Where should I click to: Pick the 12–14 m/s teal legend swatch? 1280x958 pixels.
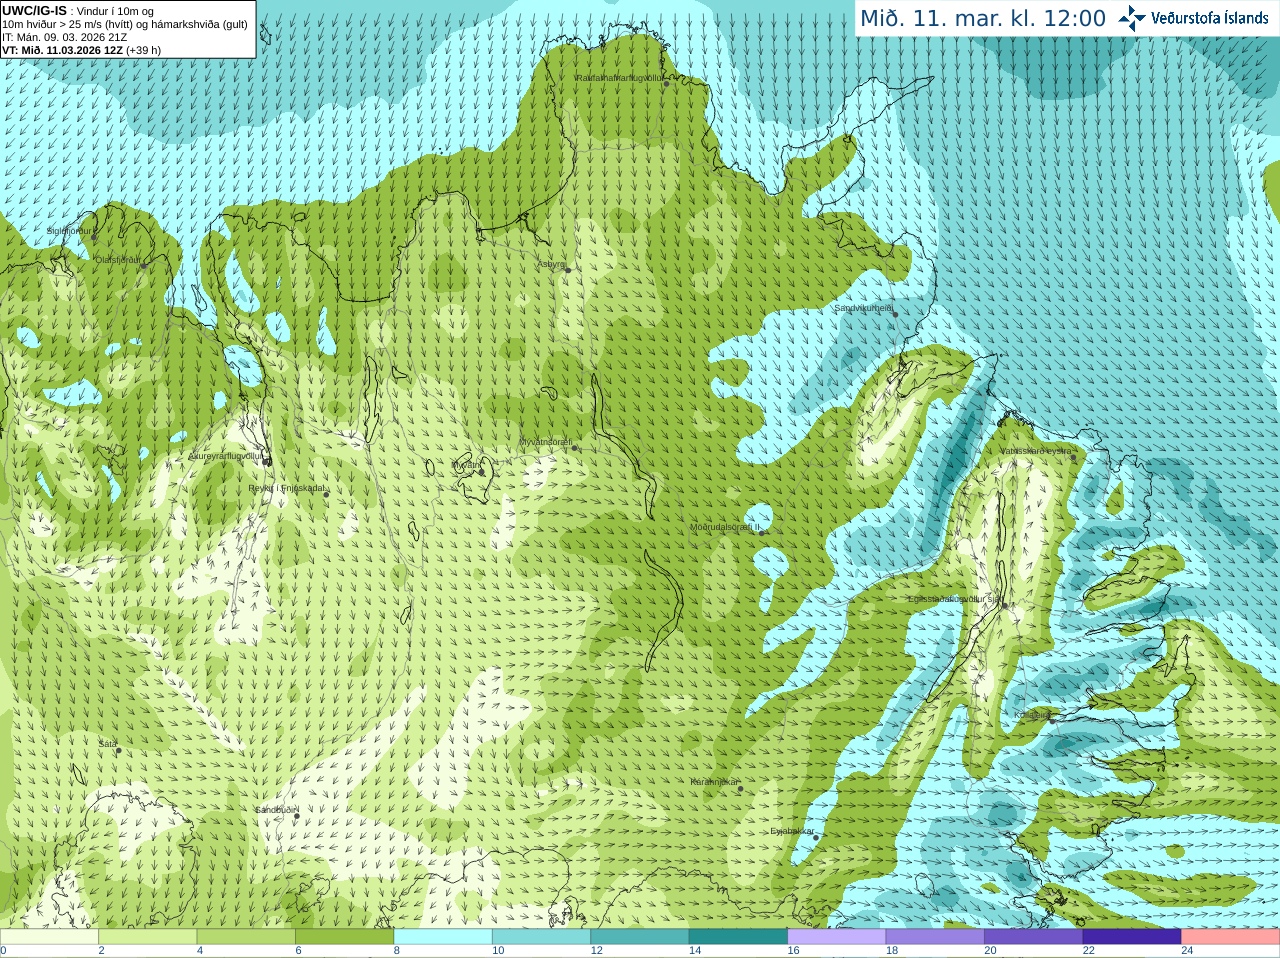tap(640, 937)
